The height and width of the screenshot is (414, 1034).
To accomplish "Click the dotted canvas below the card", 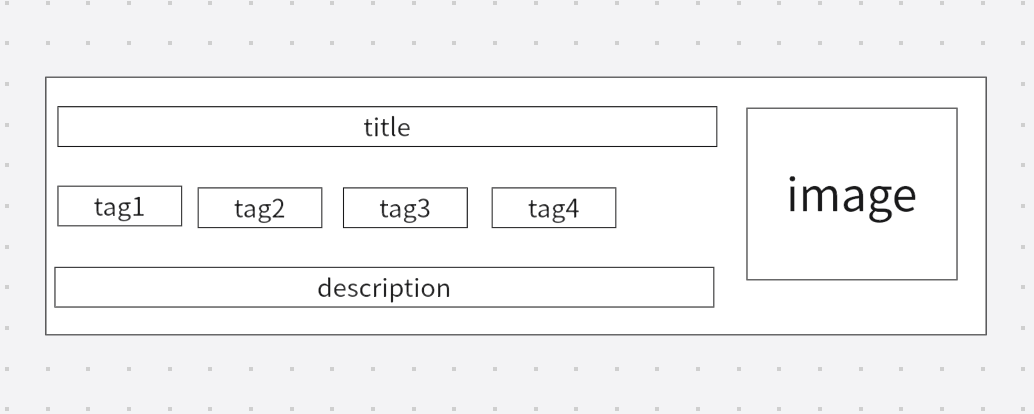I will point(500,375).
